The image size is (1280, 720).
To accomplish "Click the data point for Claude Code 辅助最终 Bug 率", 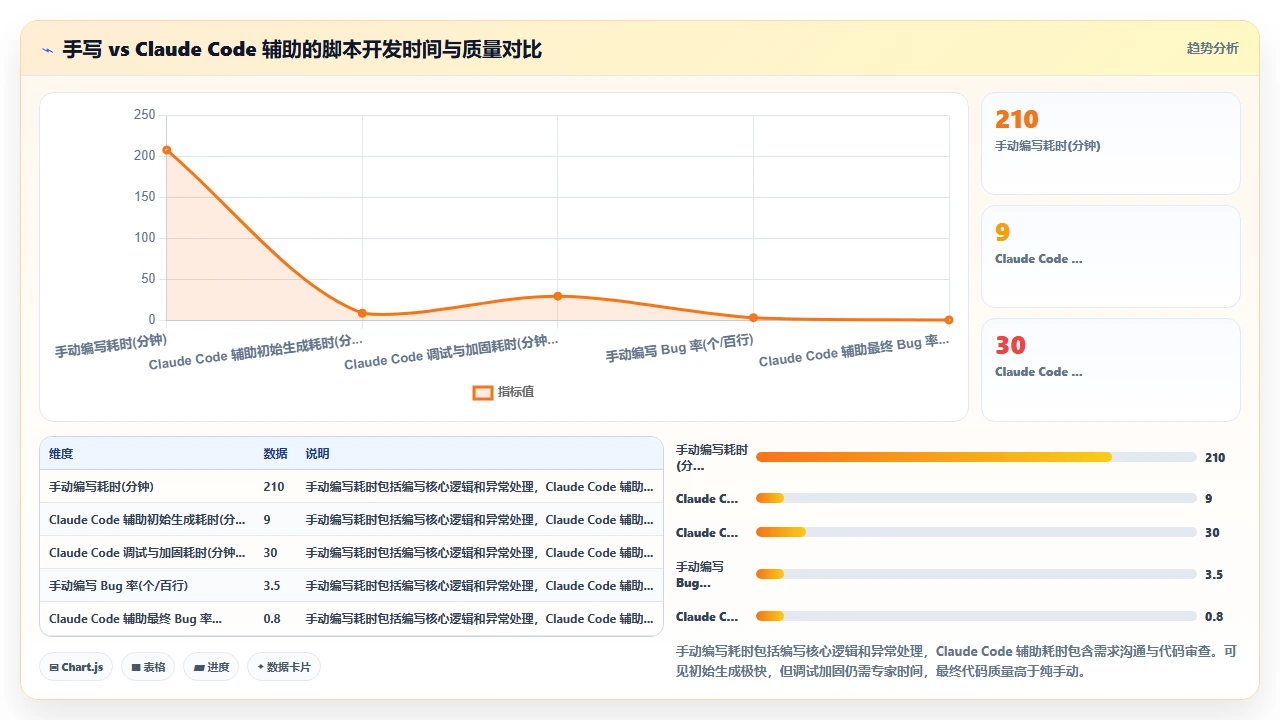I will [949, 320].
